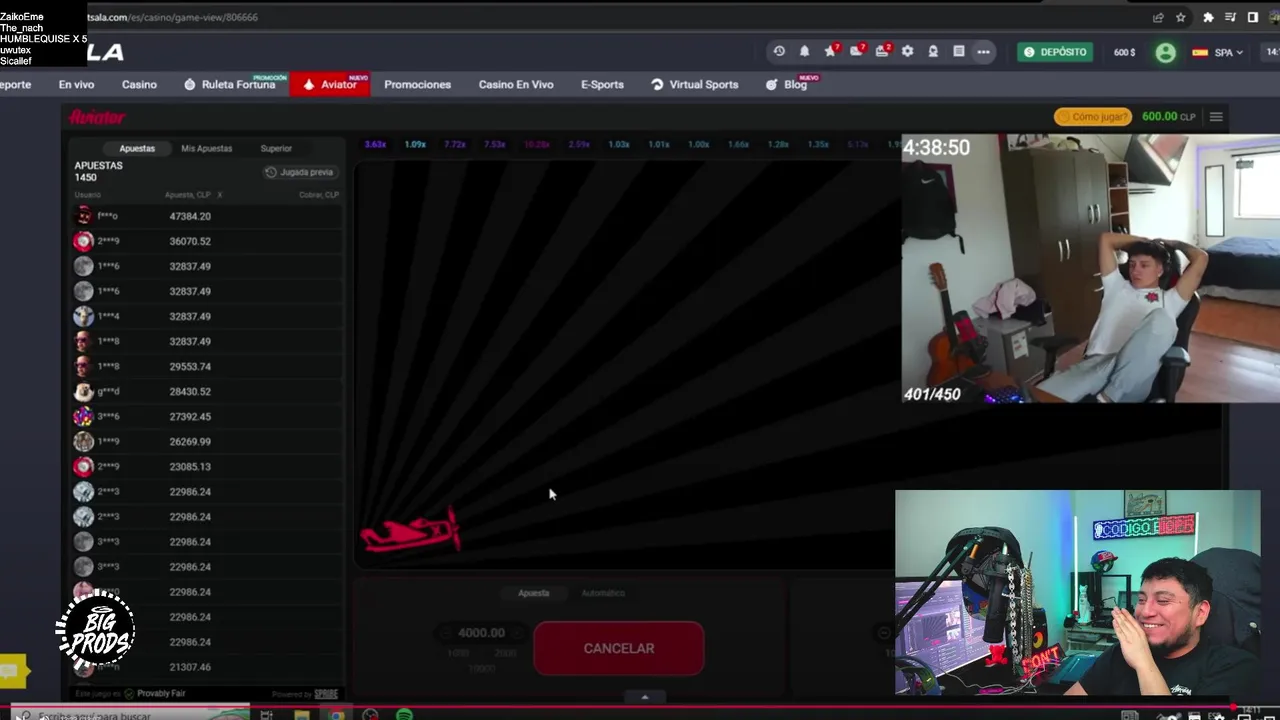The width and height of the screenshot is (1280, 720).
Task: Open the icon with badge 2
Action: tap(882, 51)
